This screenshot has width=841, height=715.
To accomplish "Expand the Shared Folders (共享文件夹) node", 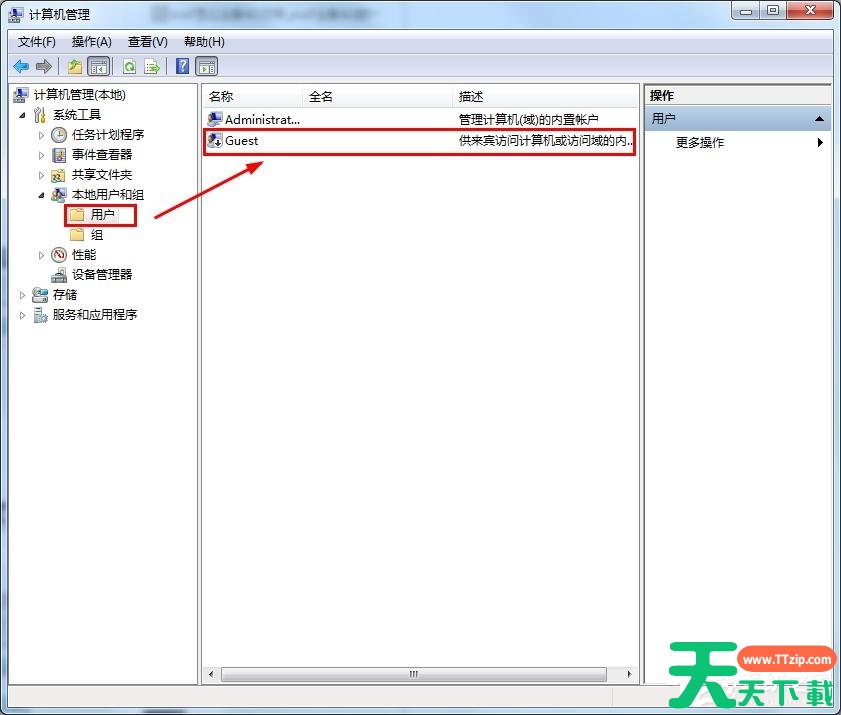I will tap(41, 175).
